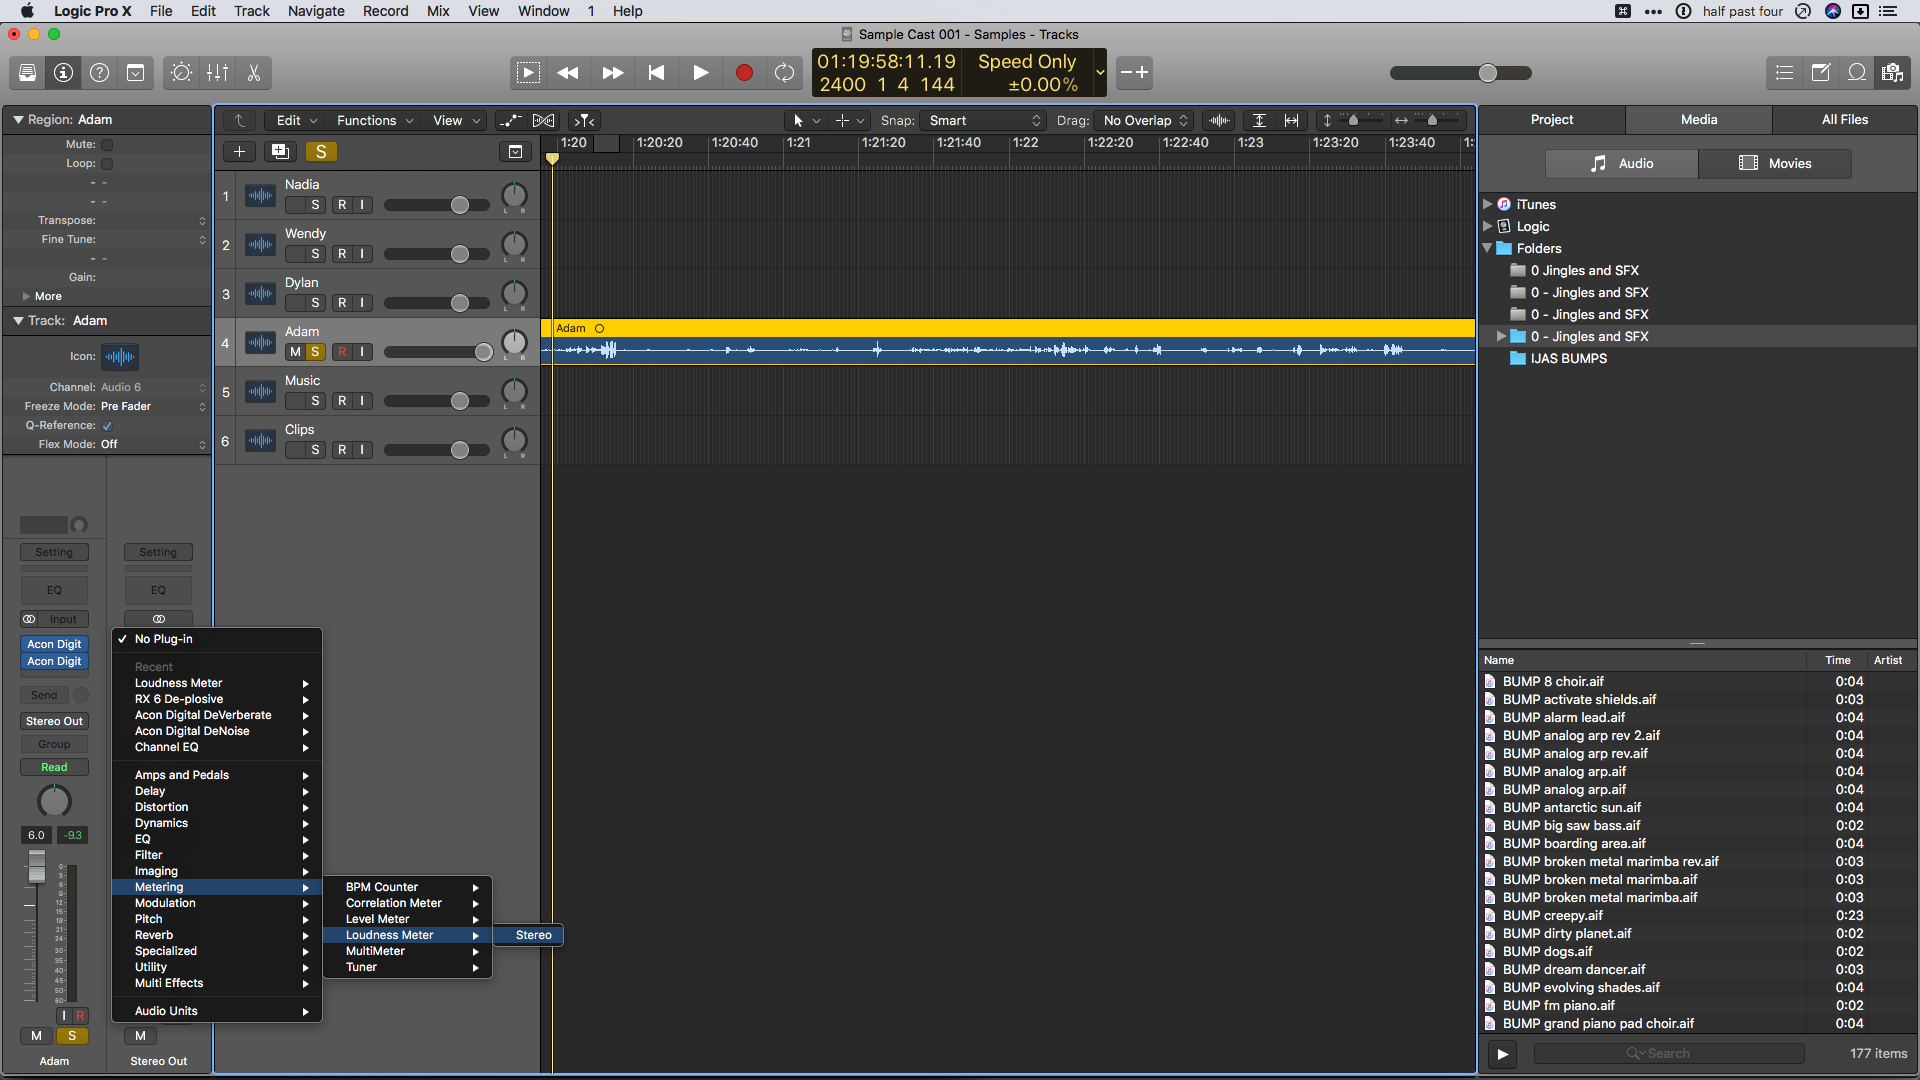Click the Stereo Out output button
Image resolution: width=1920 pixels, height=1080 pixels.
(x=54, y=721)
